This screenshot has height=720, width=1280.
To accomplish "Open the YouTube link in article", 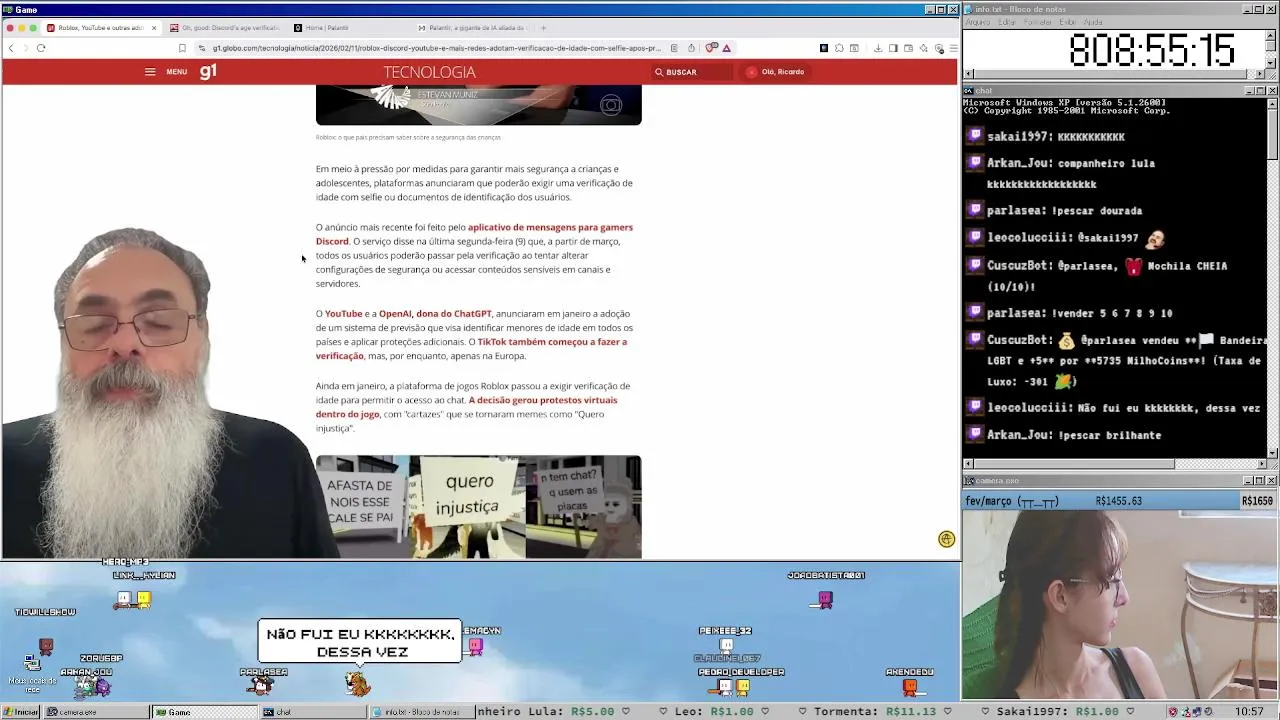I will click(343, 314).
